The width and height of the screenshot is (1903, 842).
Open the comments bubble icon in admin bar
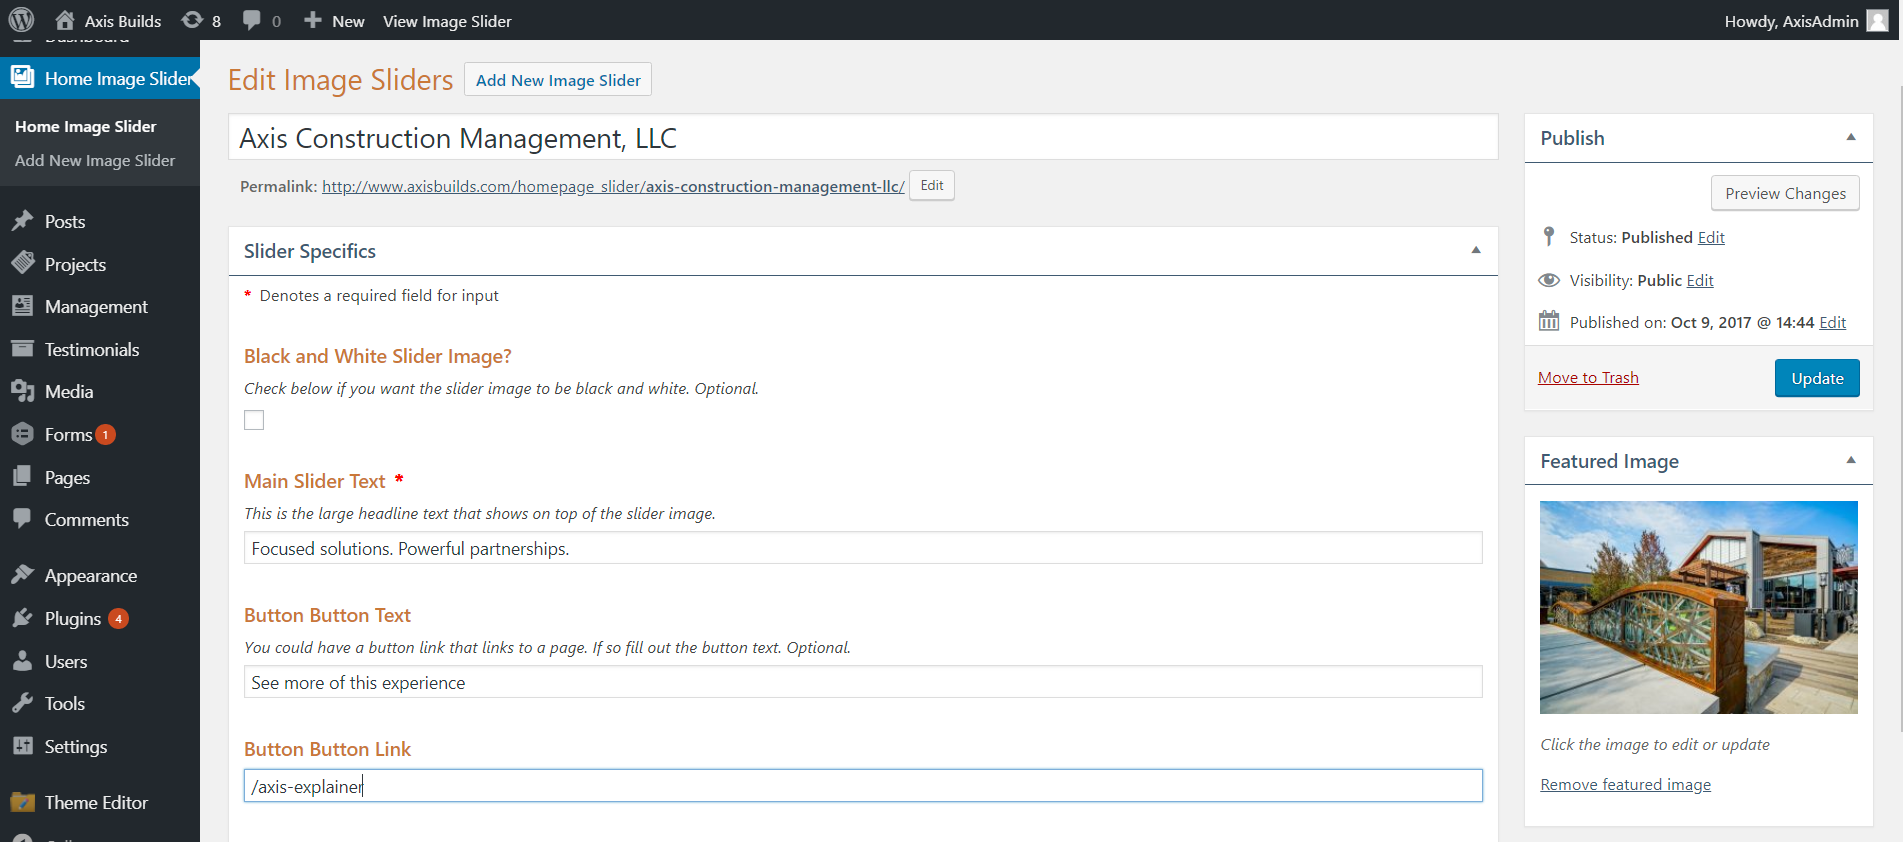(x=252, y=20)
